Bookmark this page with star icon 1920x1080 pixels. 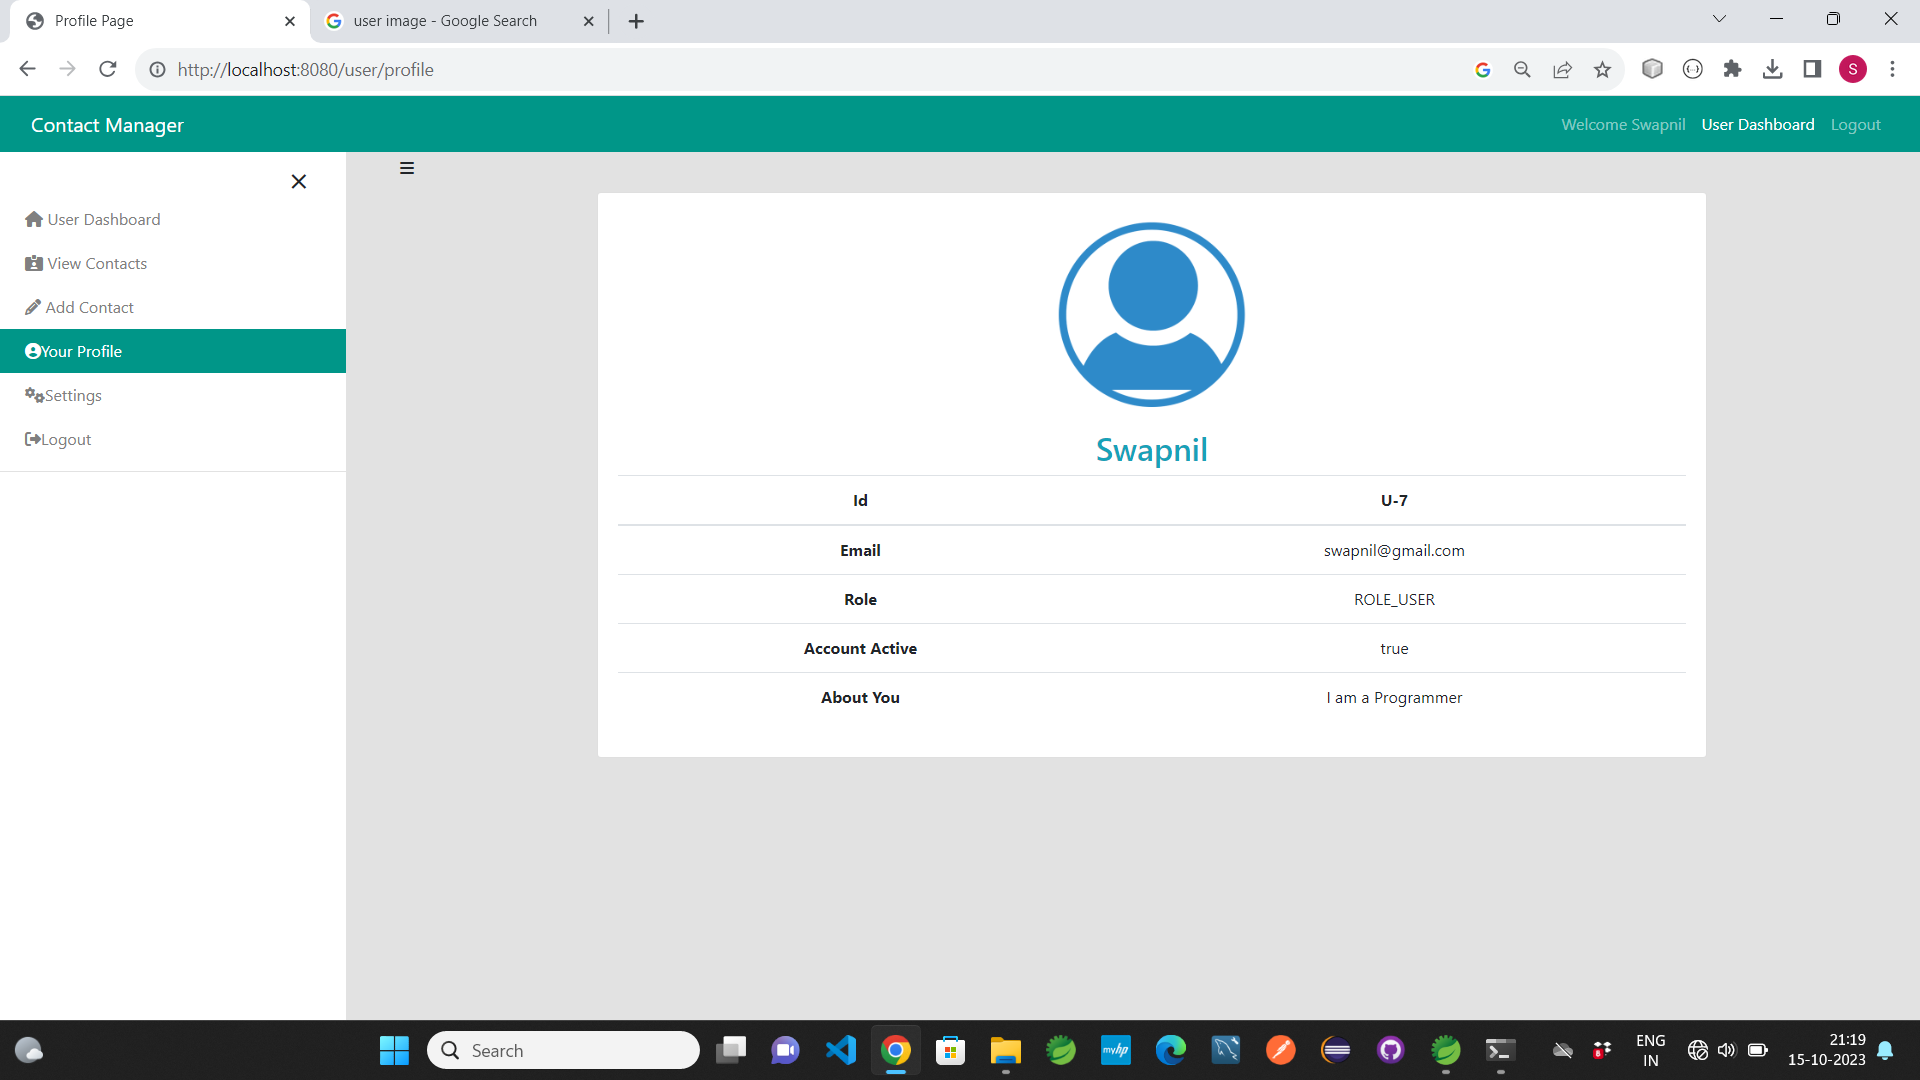[x=1602, y=69]
